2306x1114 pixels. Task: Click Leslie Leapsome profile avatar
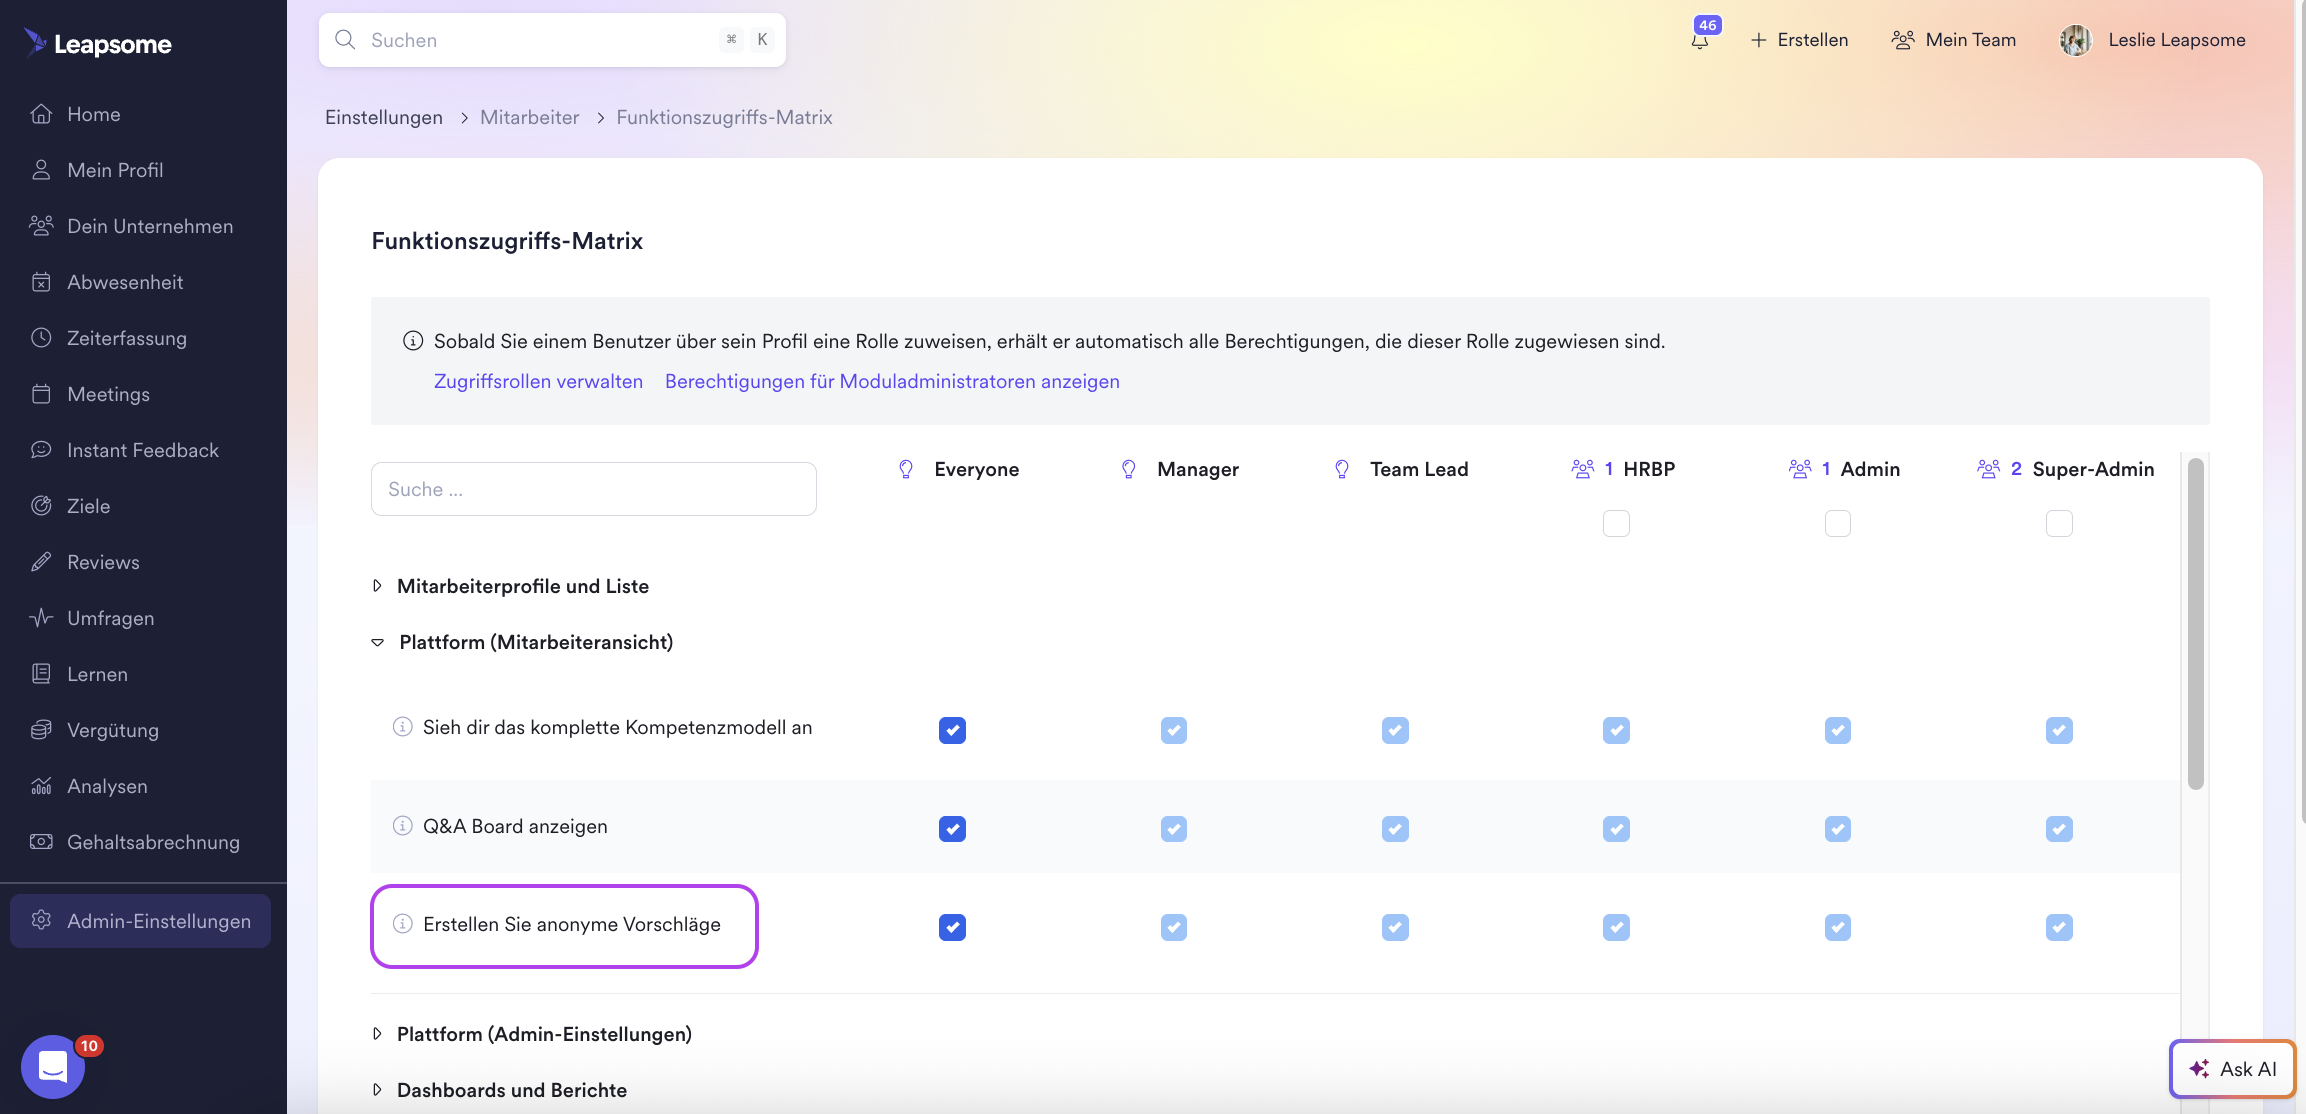[x=2075, y=40]
